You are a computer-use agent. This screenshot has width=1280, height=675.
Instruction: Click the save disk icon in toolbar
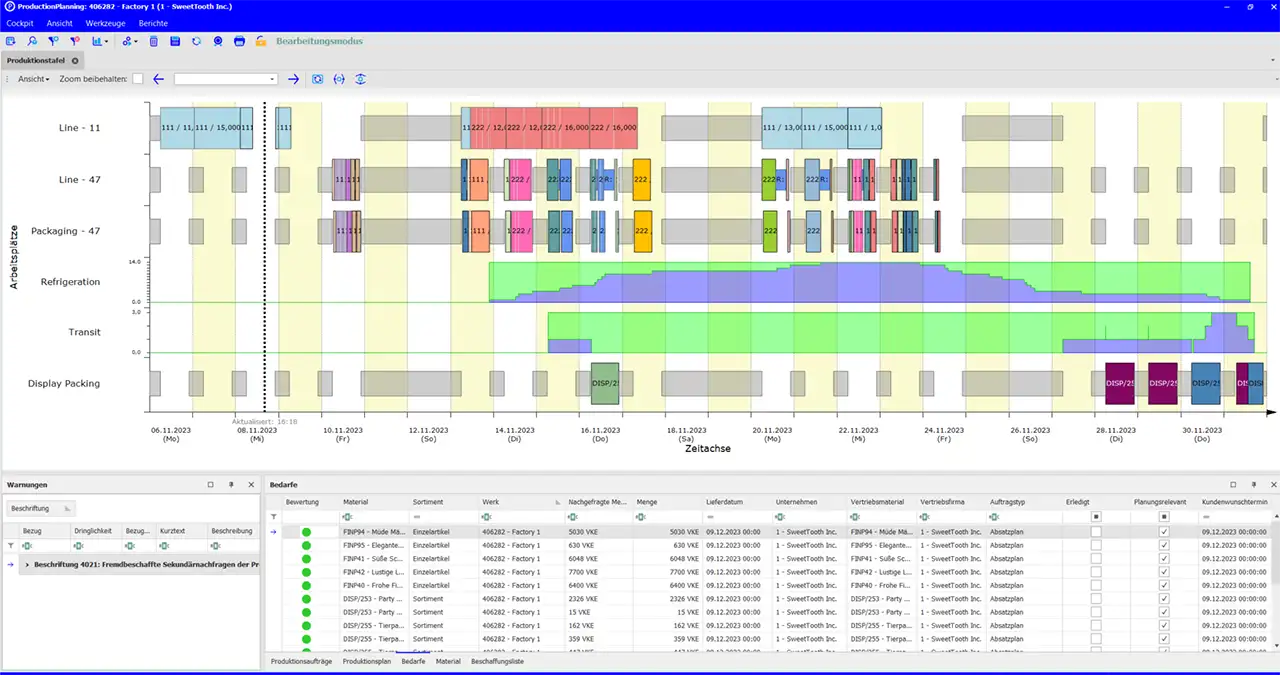point(175,41)
